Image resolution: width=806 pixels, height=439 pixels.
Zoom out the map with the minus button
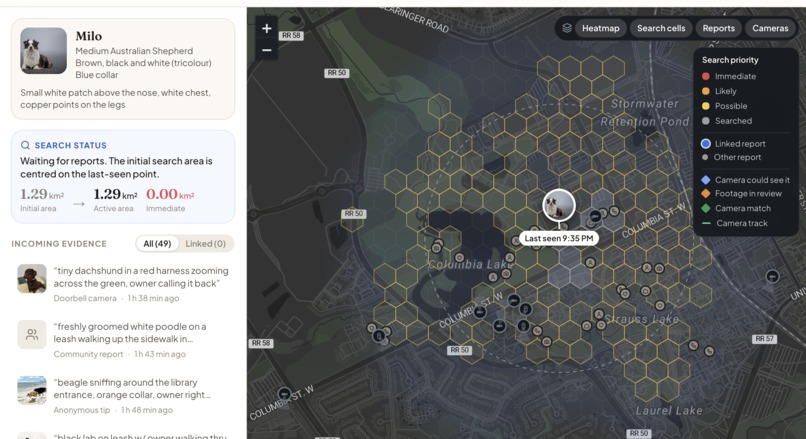click(x=266, y=50)
